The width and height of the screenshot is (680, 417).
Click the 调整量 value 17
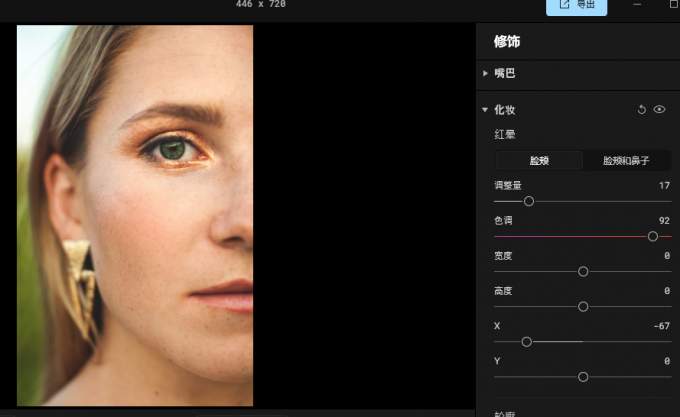(664, 186)
